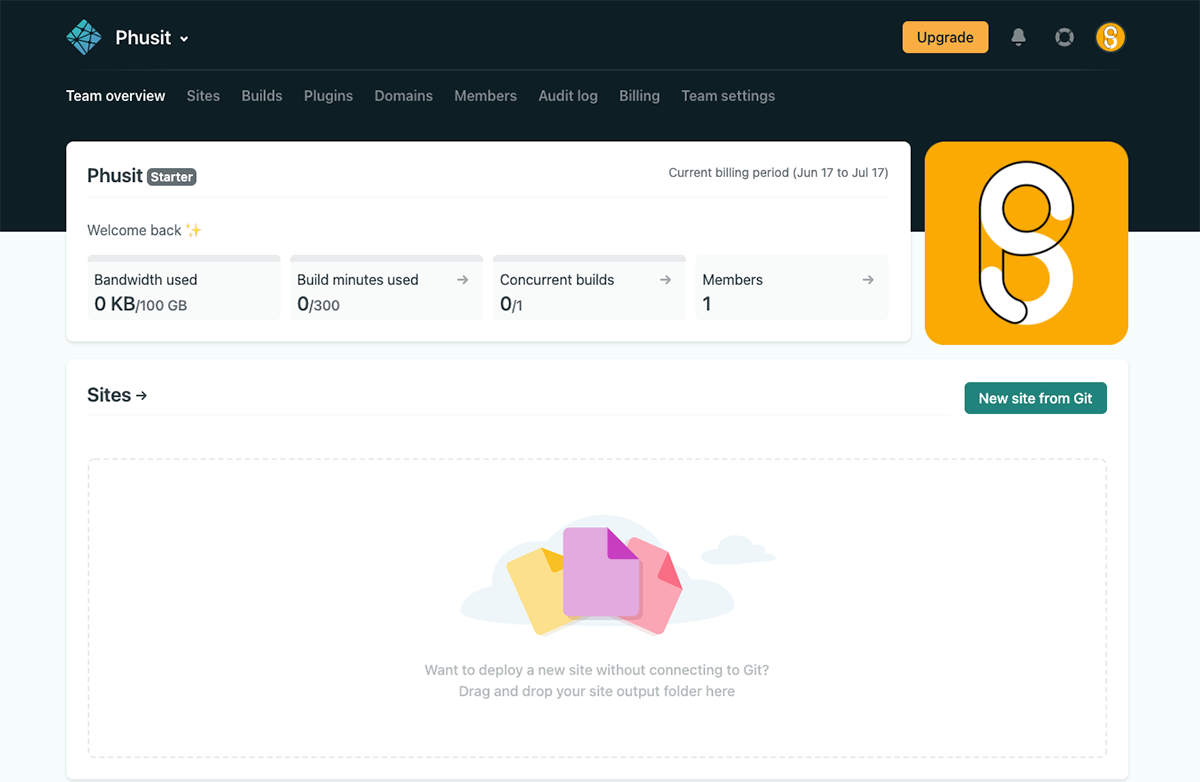Open the Audit log tab
Image resolution: width=1200 pixels, height=782 pixels.
[568, 96]
